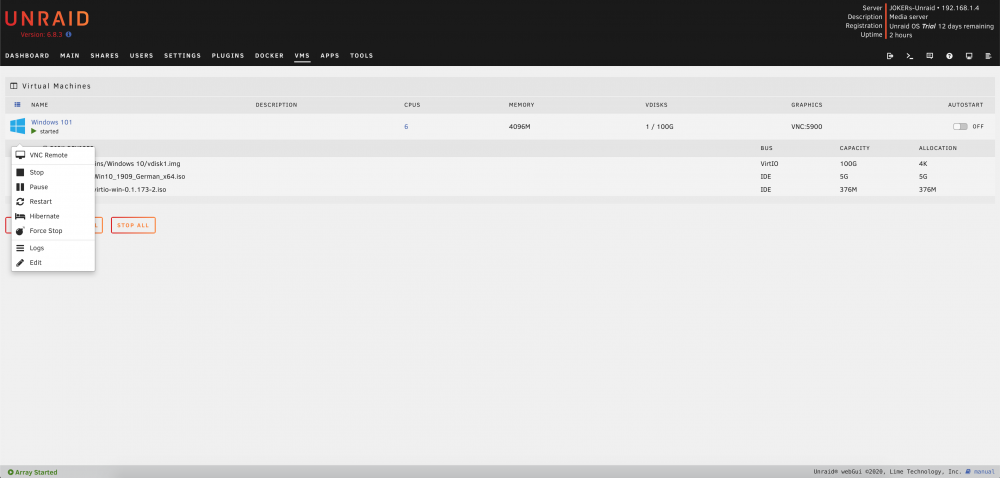Click the 4096M memory value
Image resolution: width=1000 pixels, height=478 pixels.
[x=520, y=127]
